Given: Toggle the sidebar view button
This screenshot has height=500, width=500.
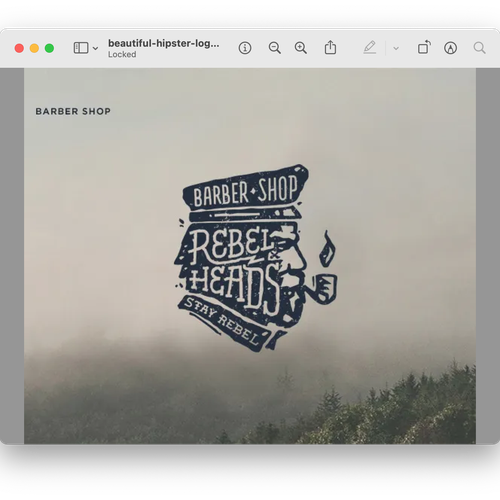Looking at the screenshot, I should (81, 48).
